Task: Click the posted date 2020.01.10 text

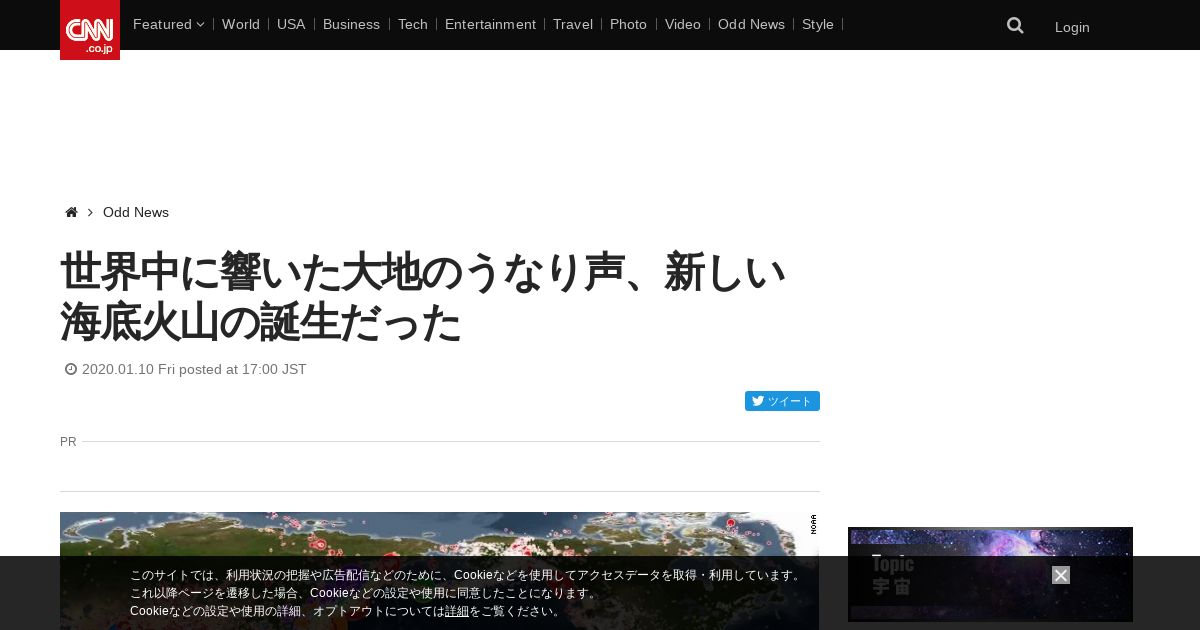Action: click(194, 369)
